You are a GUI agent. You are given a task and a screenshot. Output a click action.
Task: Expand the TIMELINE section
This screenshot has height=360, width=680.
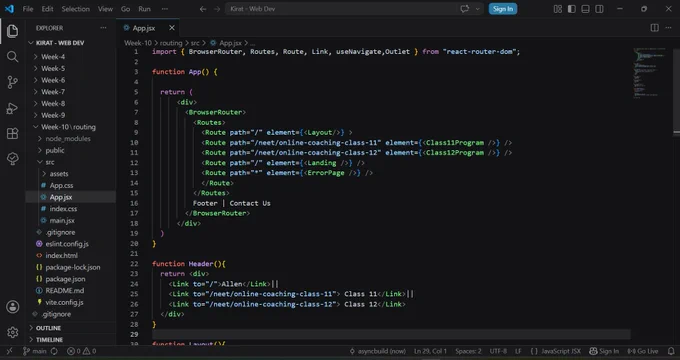coord(49,340)
